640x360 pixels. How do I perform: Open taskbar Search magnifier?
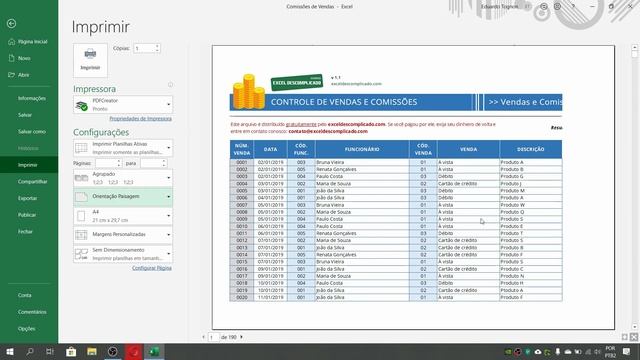(30, 351)
